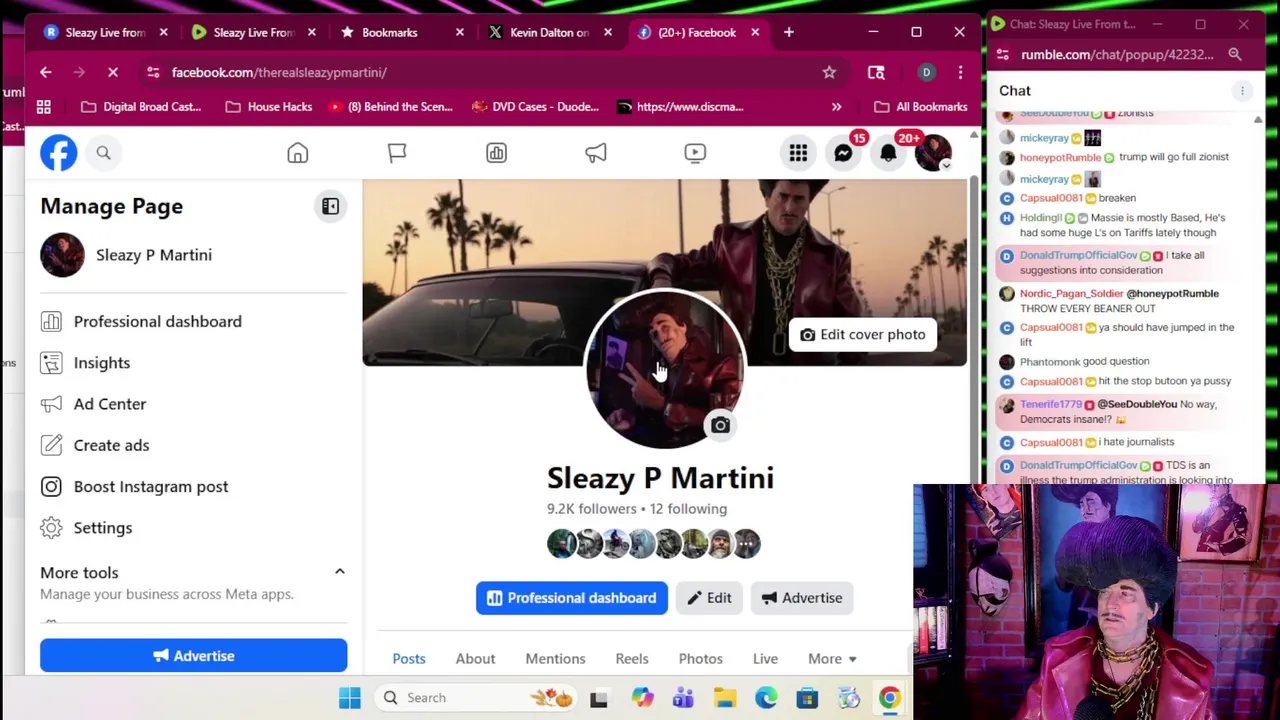
Task: Click the sidebar Advertise button
Action: click(193, 656)
